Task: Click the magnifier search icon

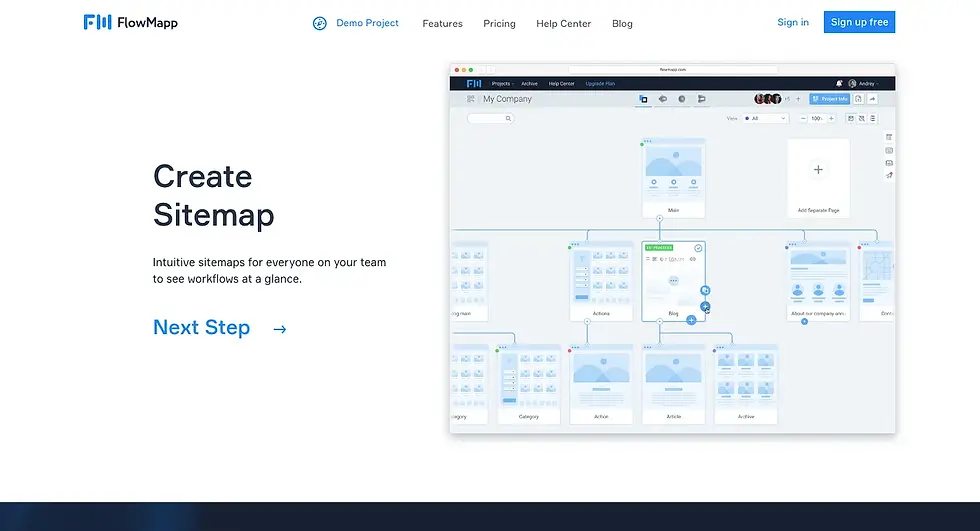Action: click(508, 118)
